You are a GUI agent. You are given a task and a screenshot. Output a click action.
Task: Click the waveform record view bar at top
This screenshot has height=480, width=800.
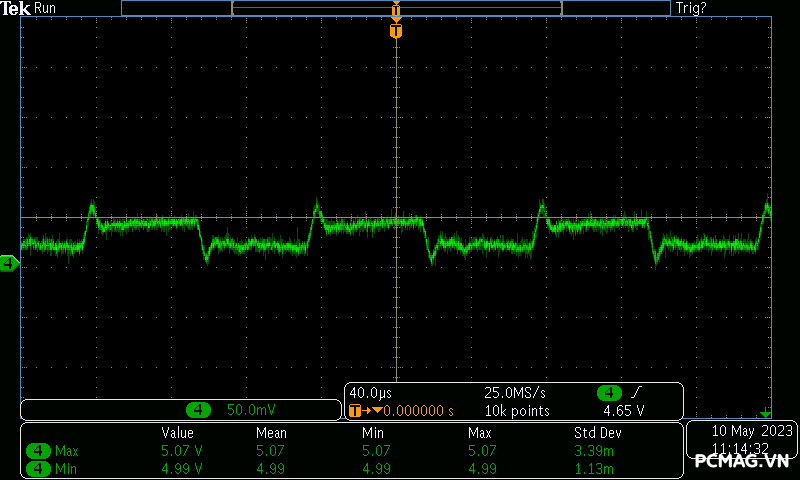(x=396, y=8)
